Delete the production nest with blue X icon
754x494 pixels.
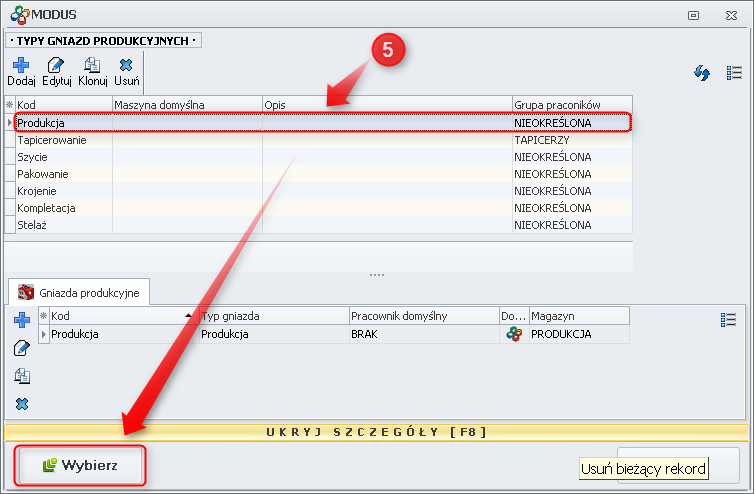(22, 404)
